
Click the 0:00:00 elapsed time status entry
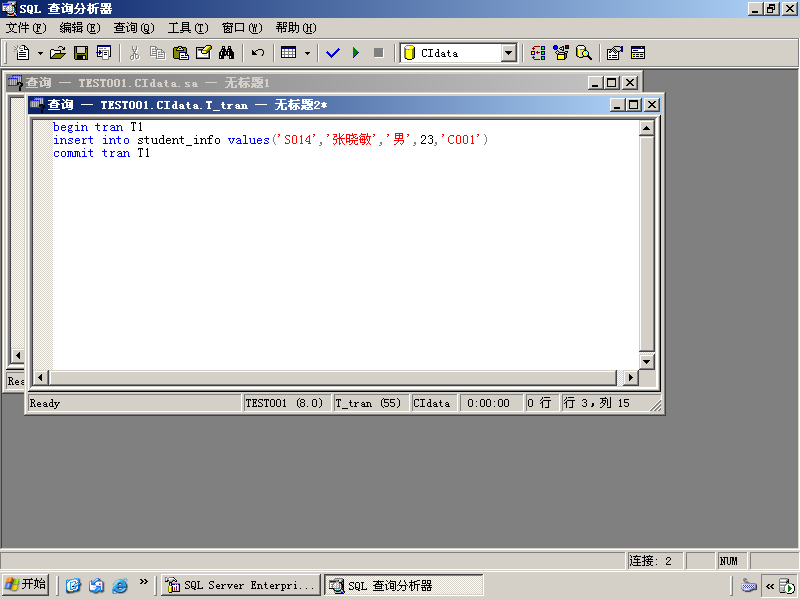pyautogui.click(x=492, y=403)
